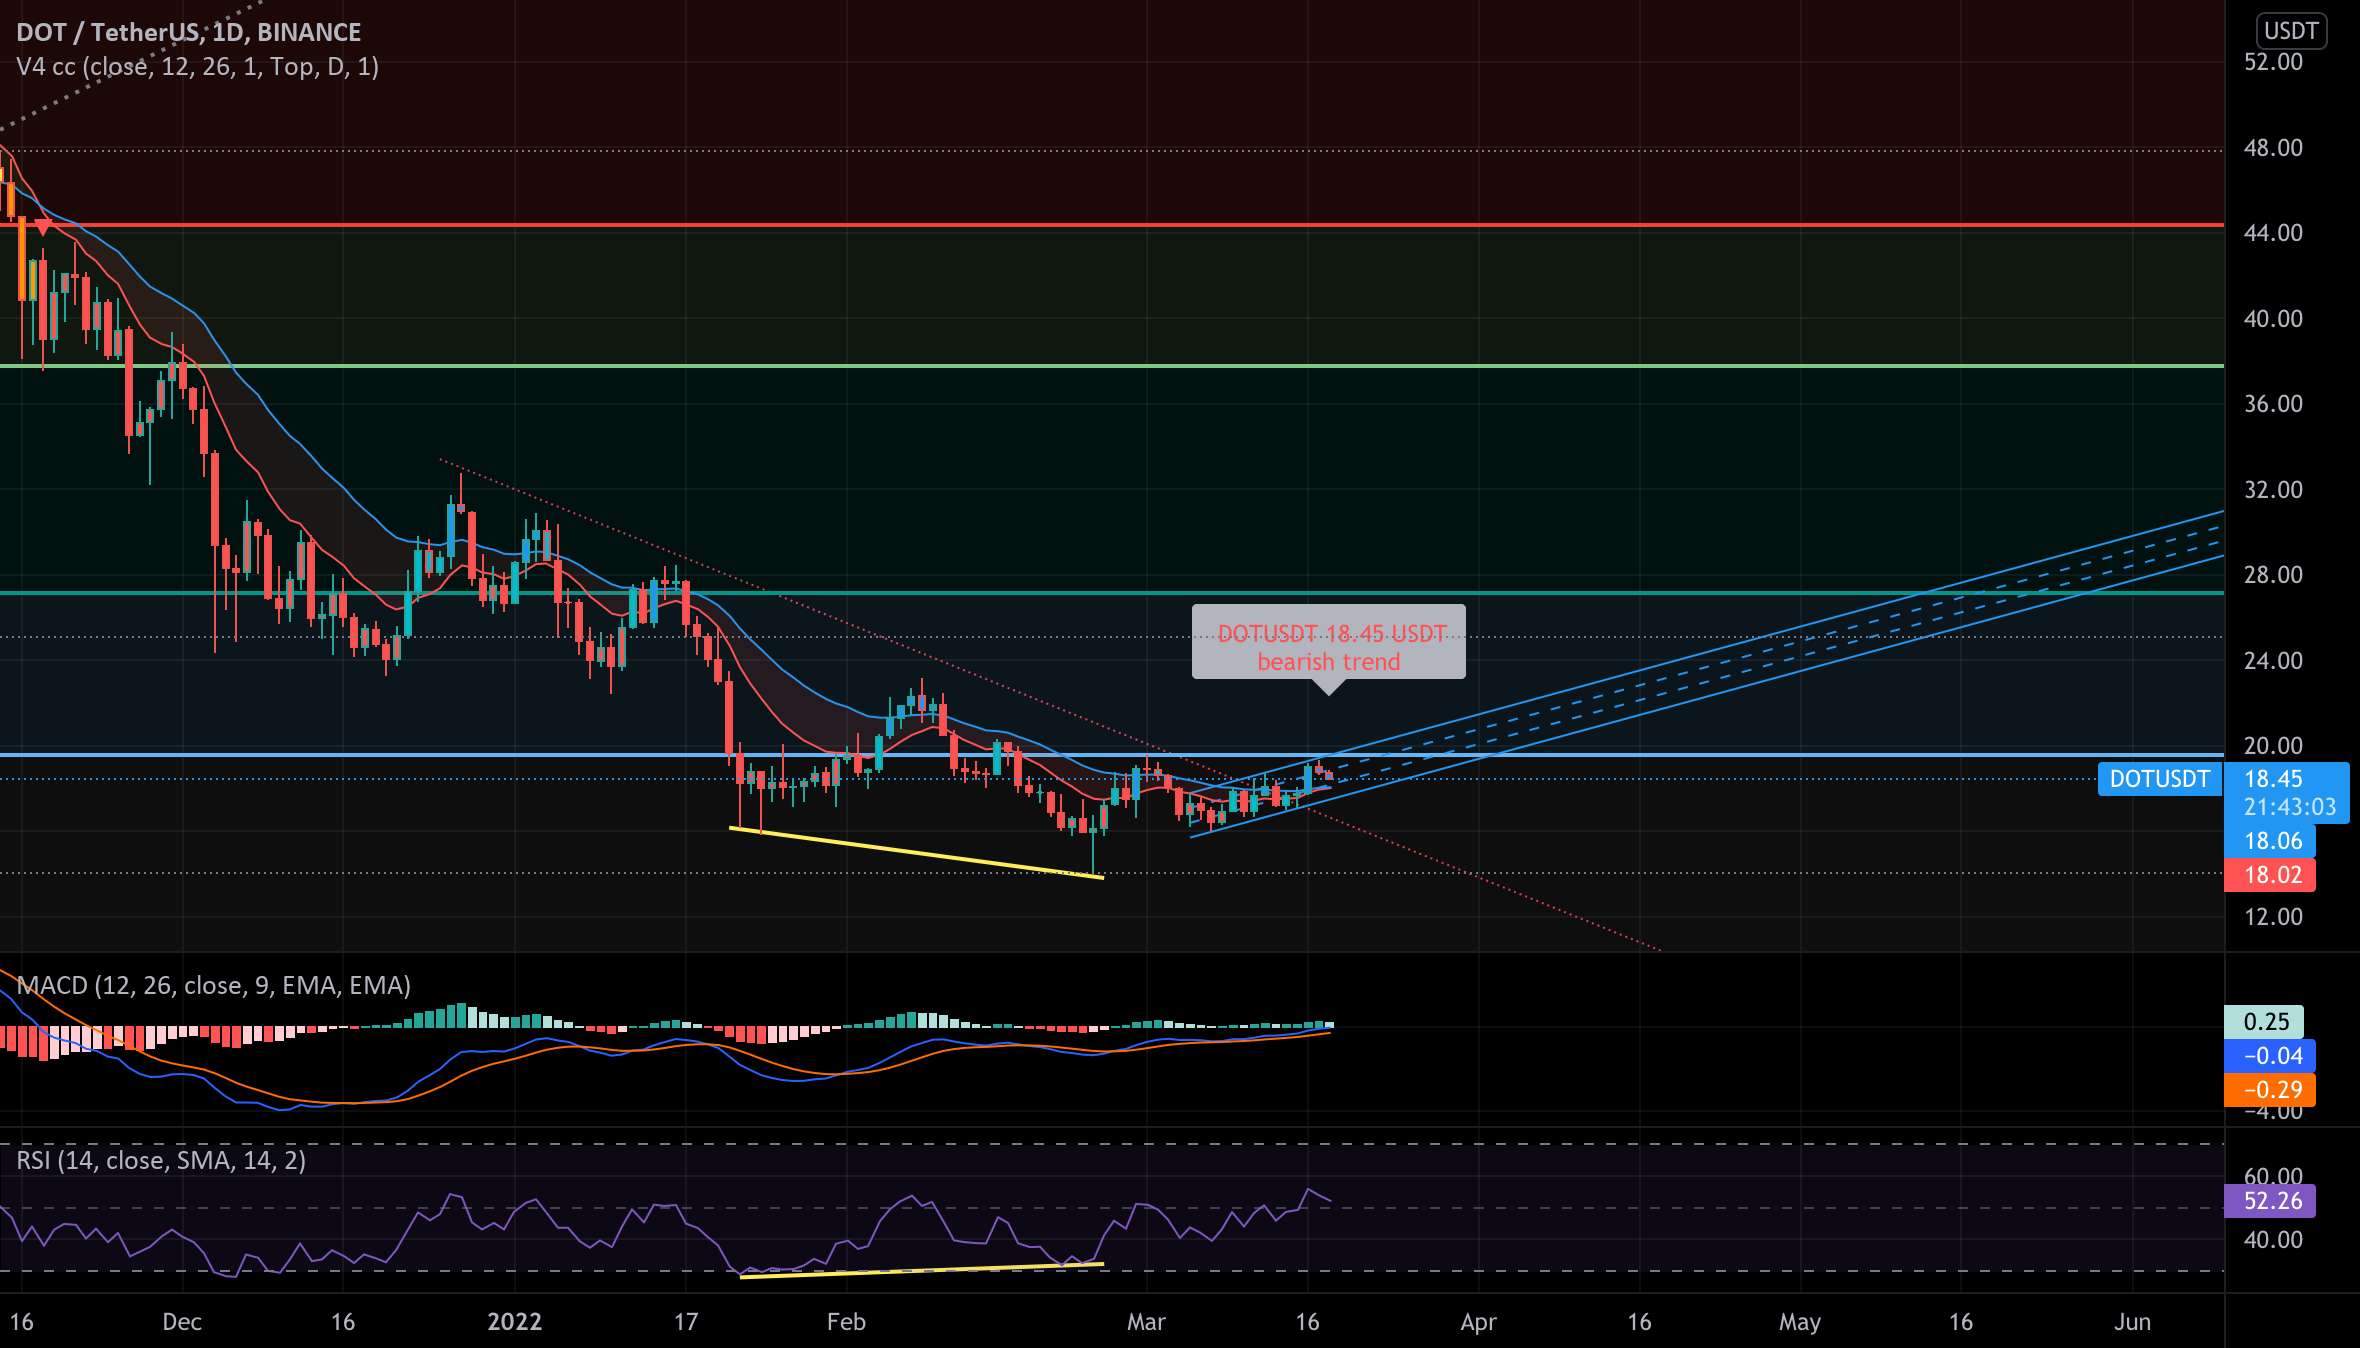The image size is (2360, 1348).
Task: Click the 48.00 price scale label
Action: 2273,148
